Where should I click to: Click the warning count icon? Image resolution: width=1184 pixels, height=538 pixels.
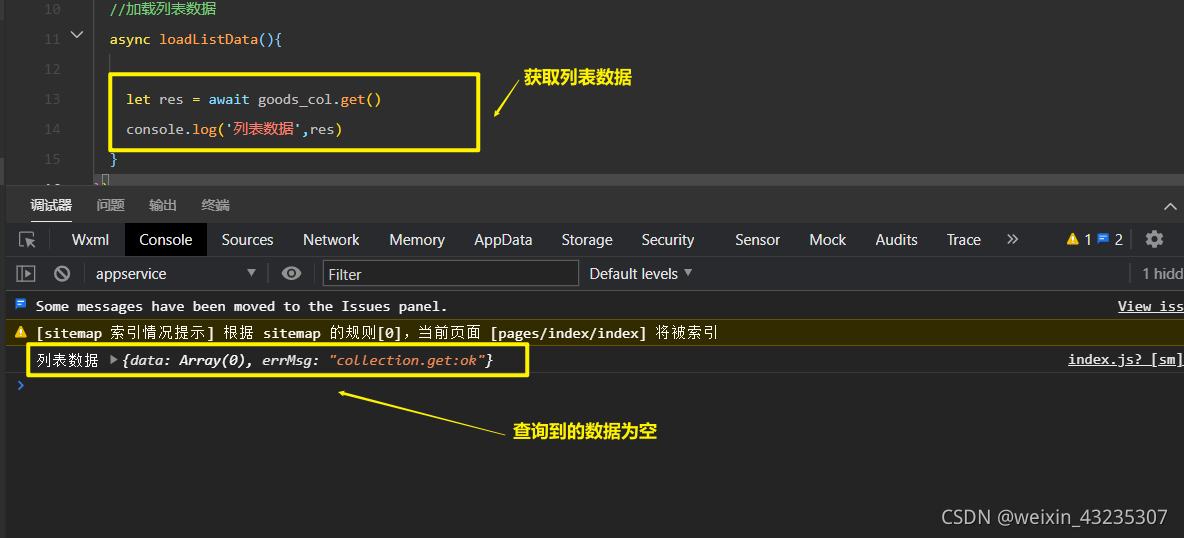click(x=1072, y=240)
